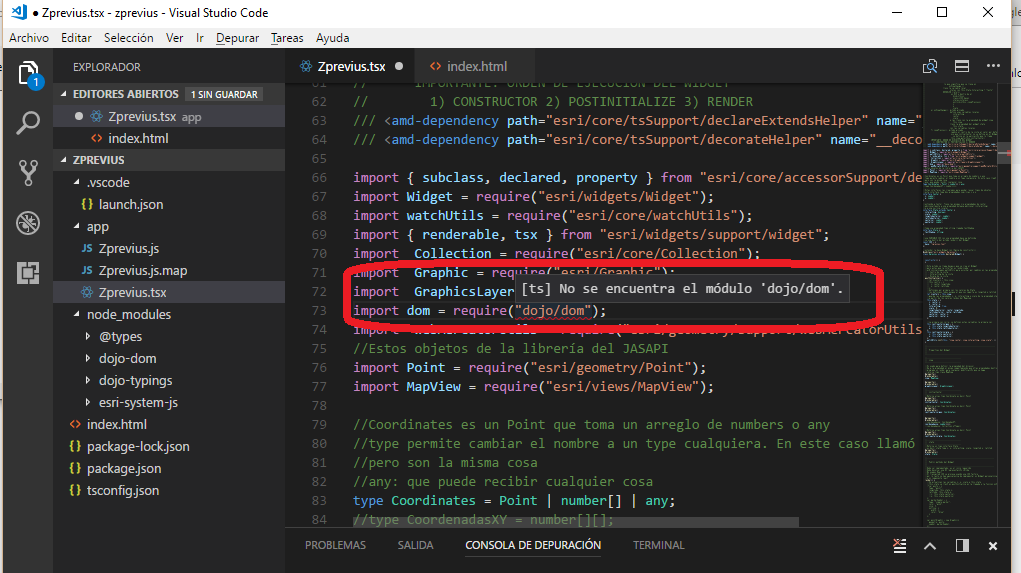Switch to the TERMINAL panel tab
1021x573 pixels.
pos(658,546)
